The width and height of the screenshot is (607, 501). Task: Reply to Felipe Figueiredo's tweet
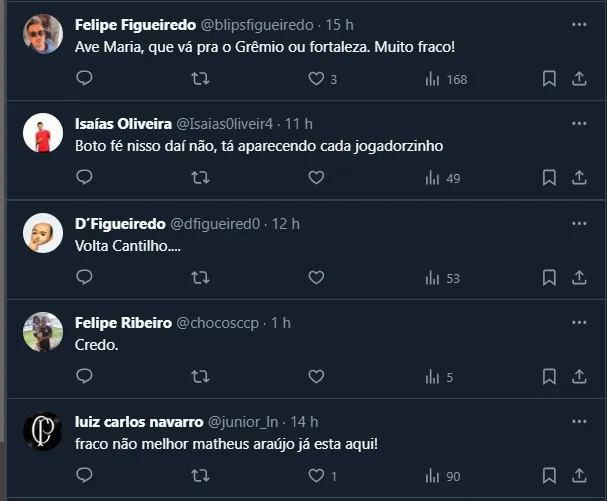click(x=85, y=79)
